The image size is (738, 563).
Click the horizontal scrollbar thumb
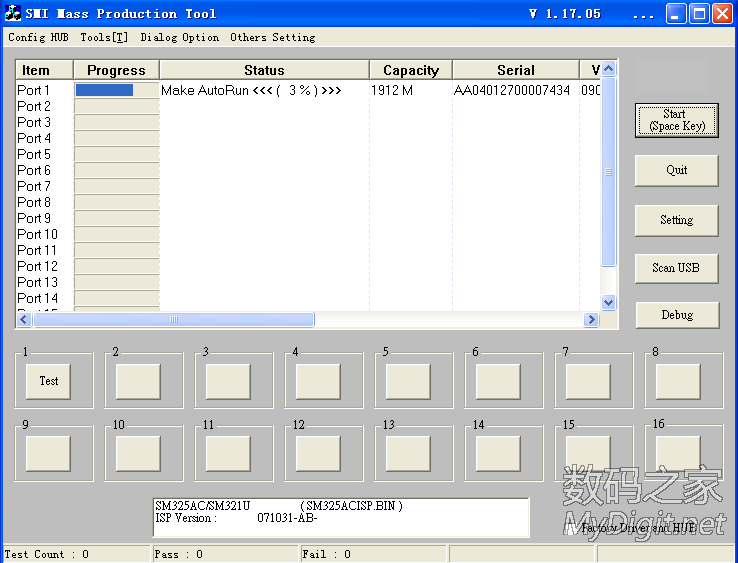[174, 320]
